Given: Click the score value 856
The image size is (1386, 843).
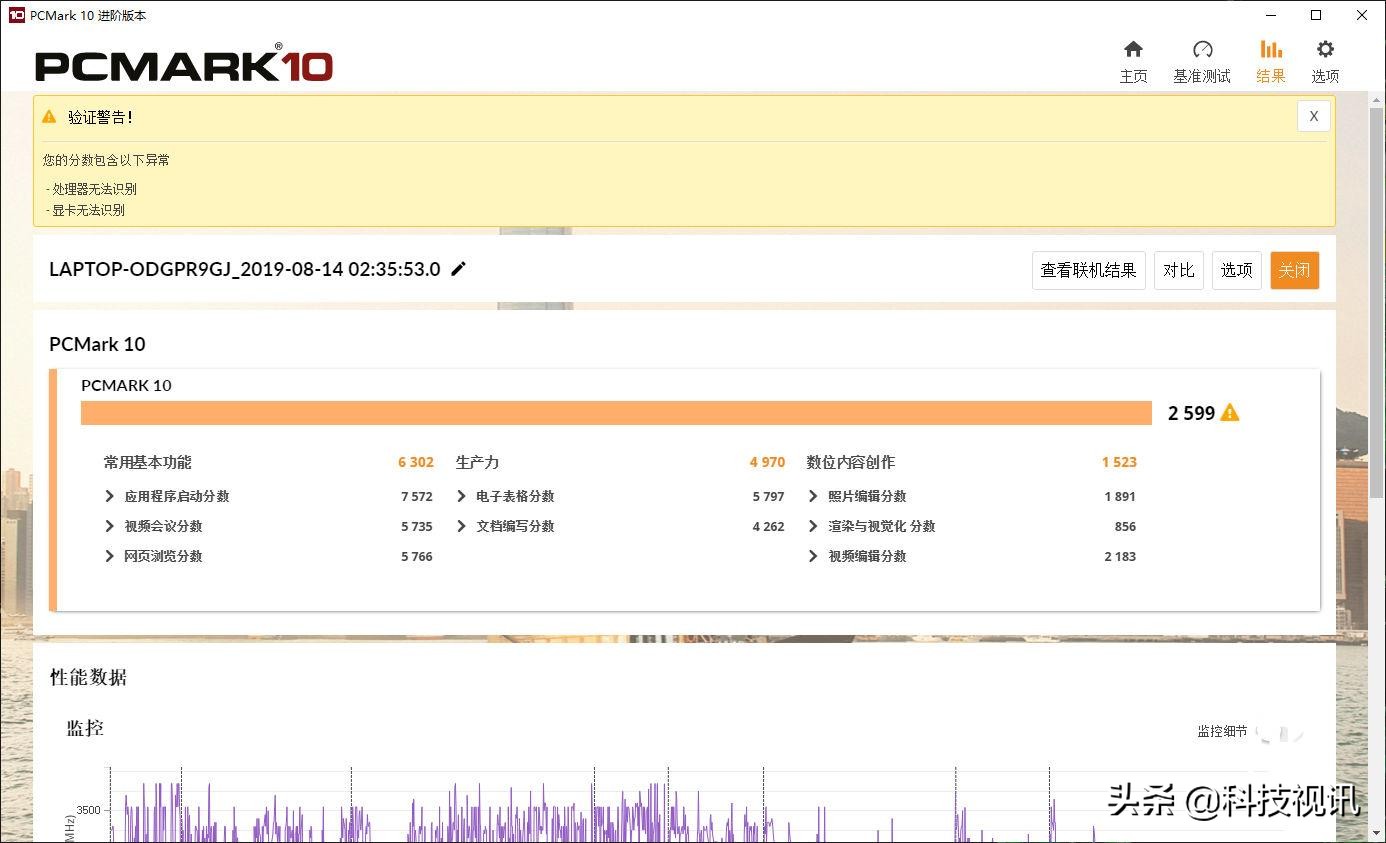Looking at the screenshot, I should (1125, 526).
